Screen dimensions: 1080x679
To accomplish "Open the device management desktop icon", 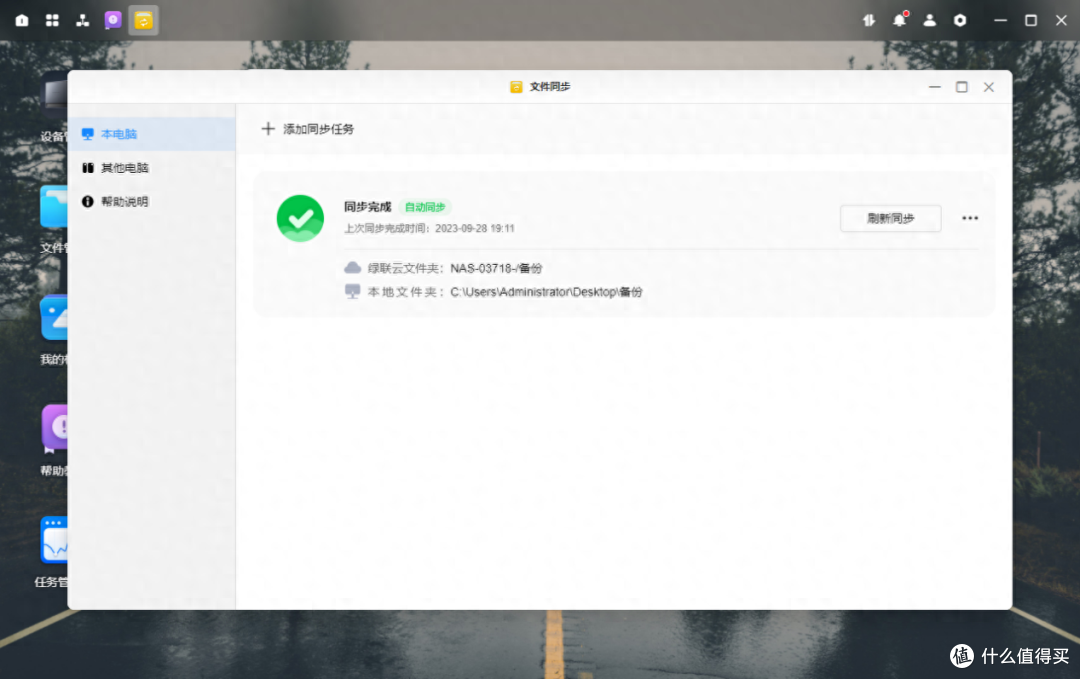I will tap(56, 94).
